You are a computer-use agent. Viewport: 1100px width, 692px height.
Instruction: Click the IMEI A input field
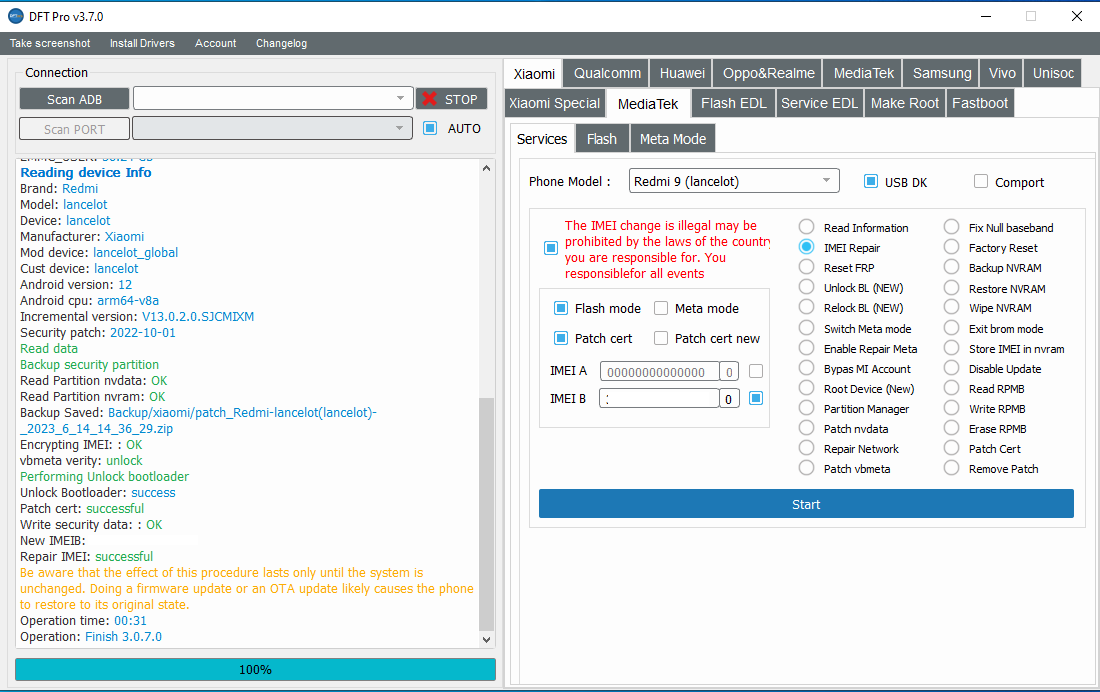[x=659, y=371]
